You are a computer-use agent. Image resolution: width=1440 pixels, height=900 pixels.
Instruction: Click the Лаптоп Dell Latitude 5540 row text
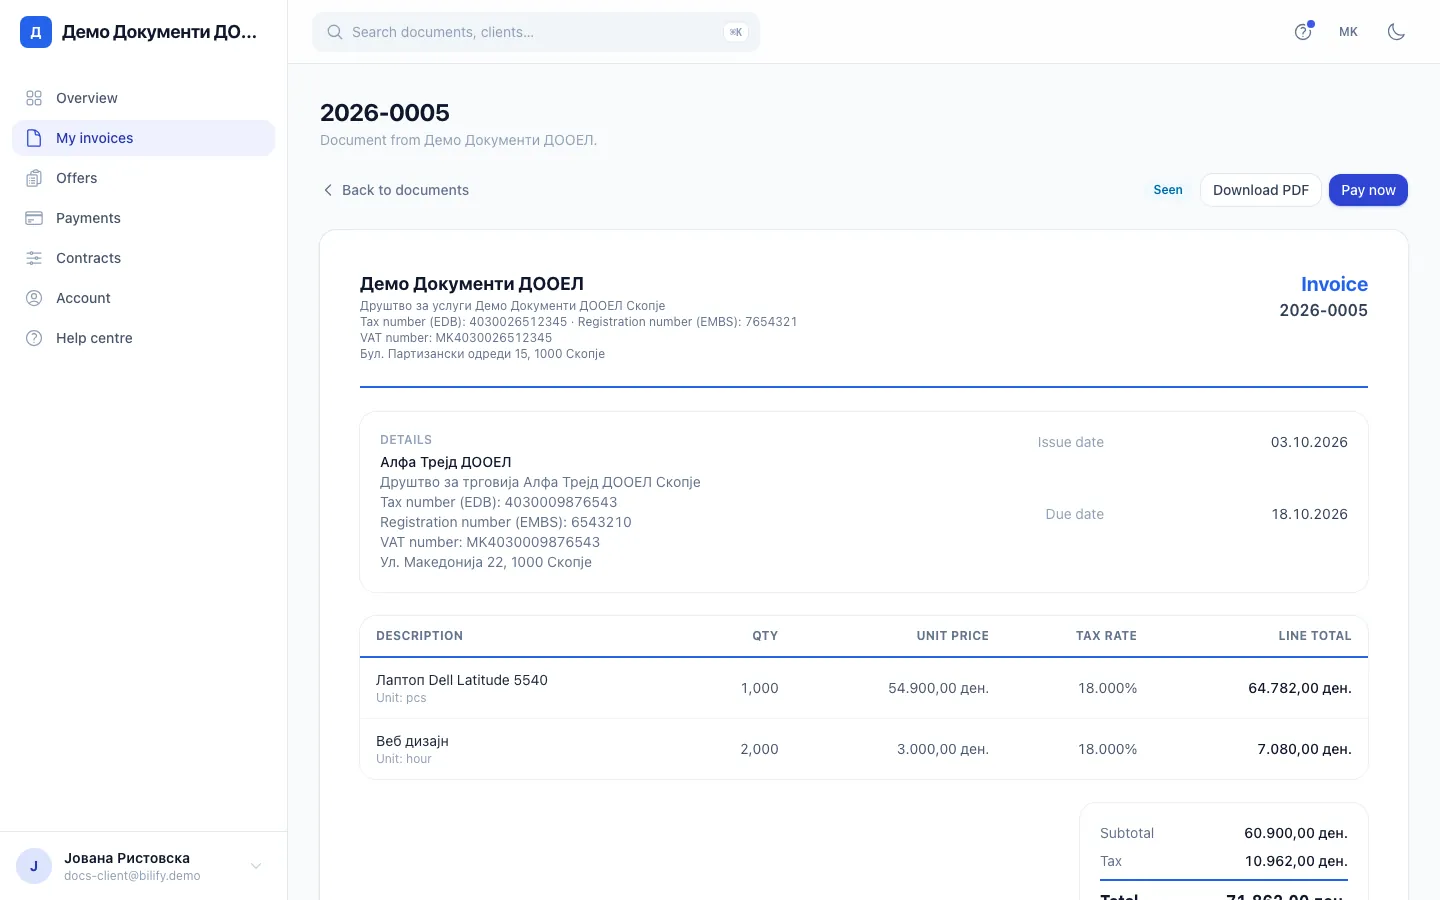462,680
